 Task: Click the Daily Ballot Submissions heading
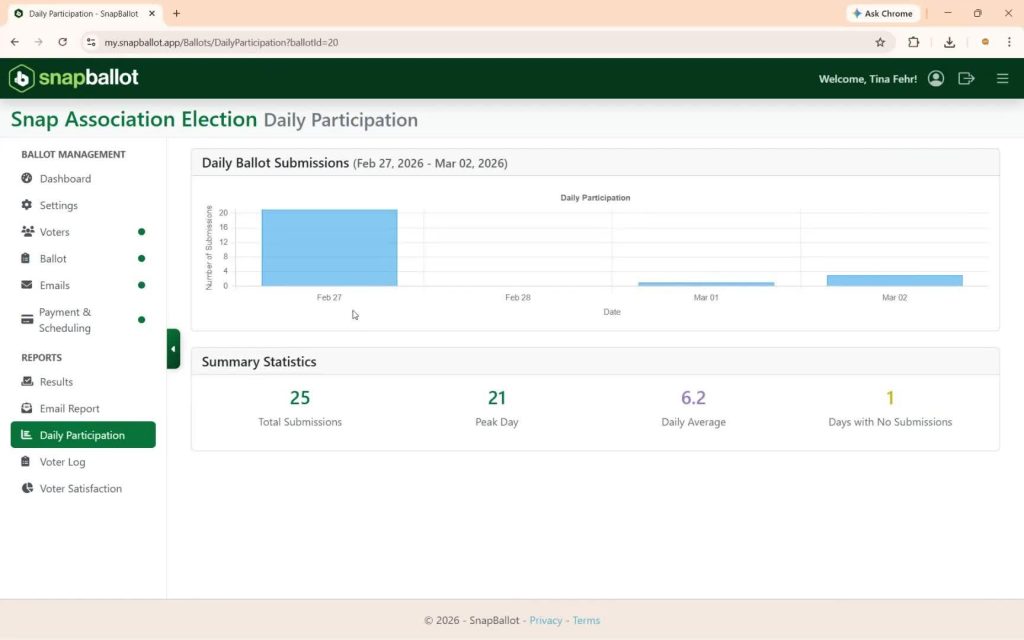[275, 163]
